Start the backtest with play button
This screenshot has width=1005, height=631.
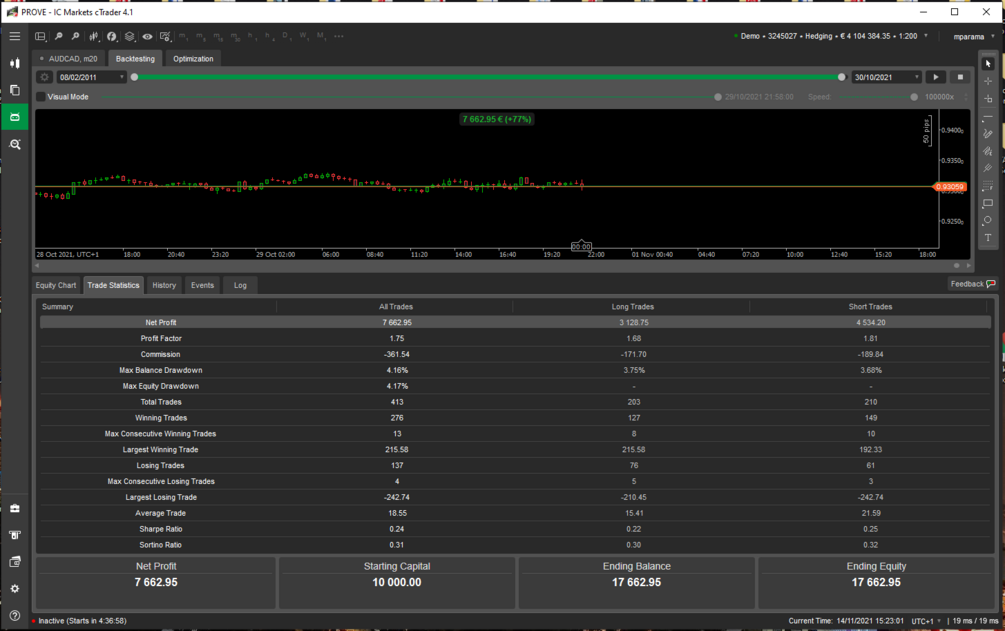pyautogui.click(x=936, y=77)
